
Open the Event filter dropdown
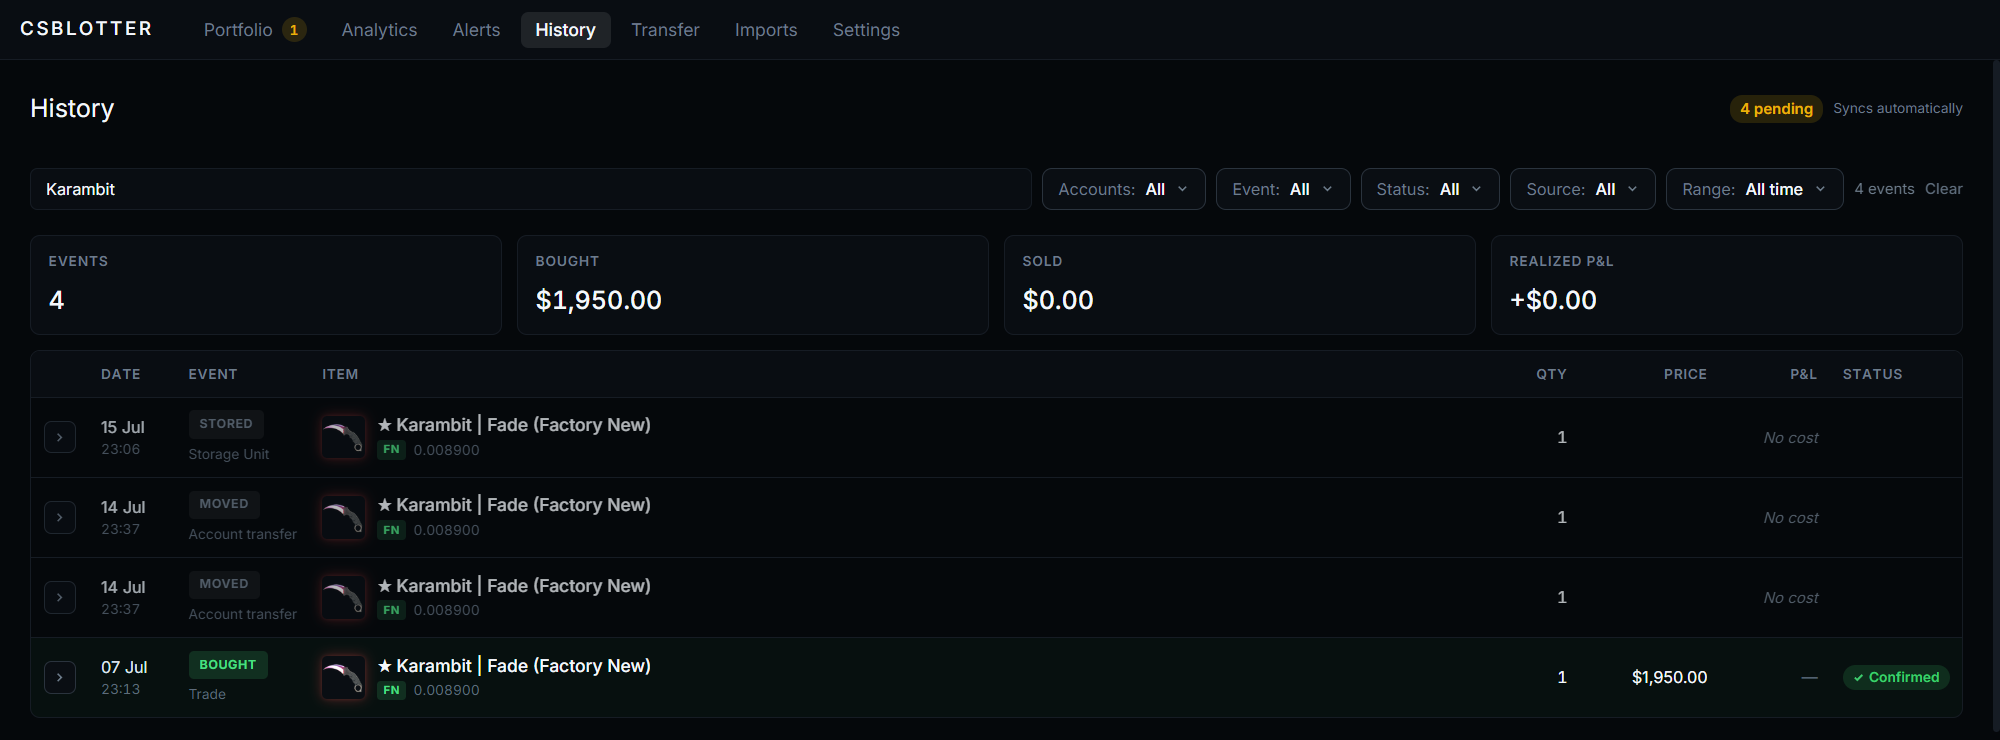coord(1283,189)
